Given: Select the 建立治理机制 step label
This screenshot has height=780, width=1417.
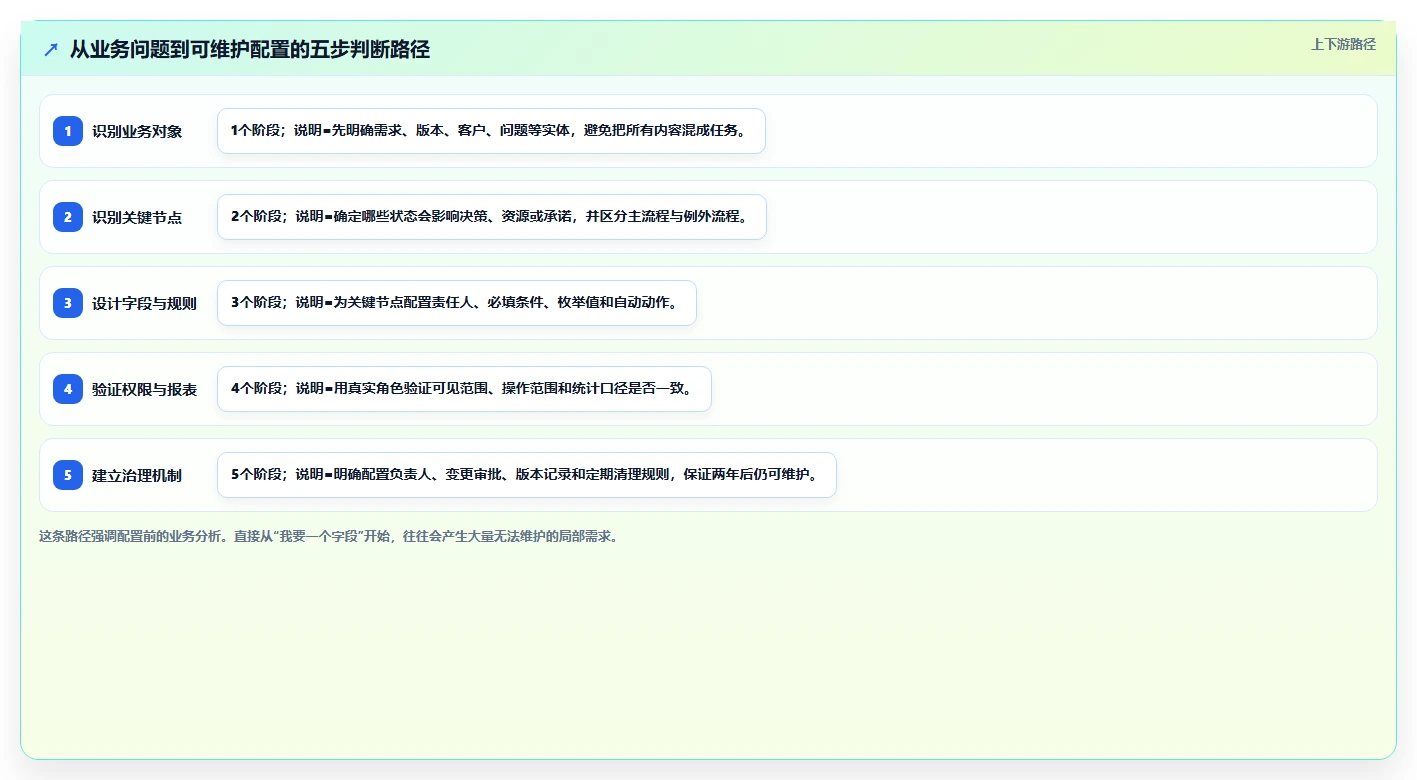Looking at the screenshot, I should point(137,475).
